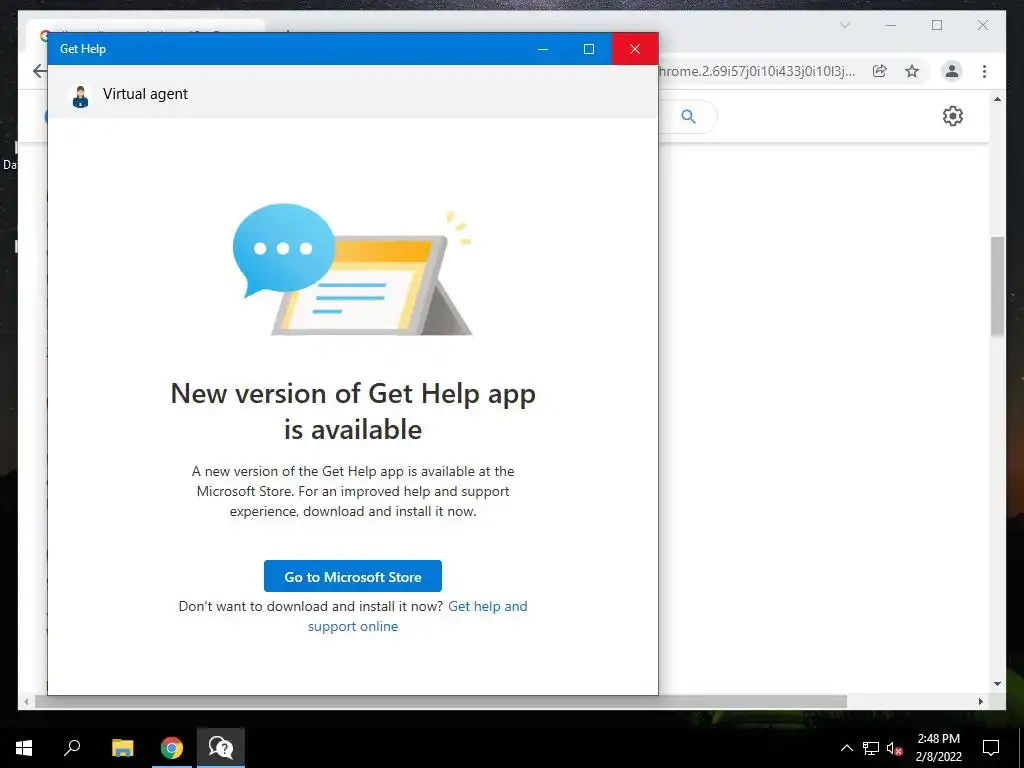Click Chrome's share page icon
Viewport: 1024px width, 768px height.
880,71
